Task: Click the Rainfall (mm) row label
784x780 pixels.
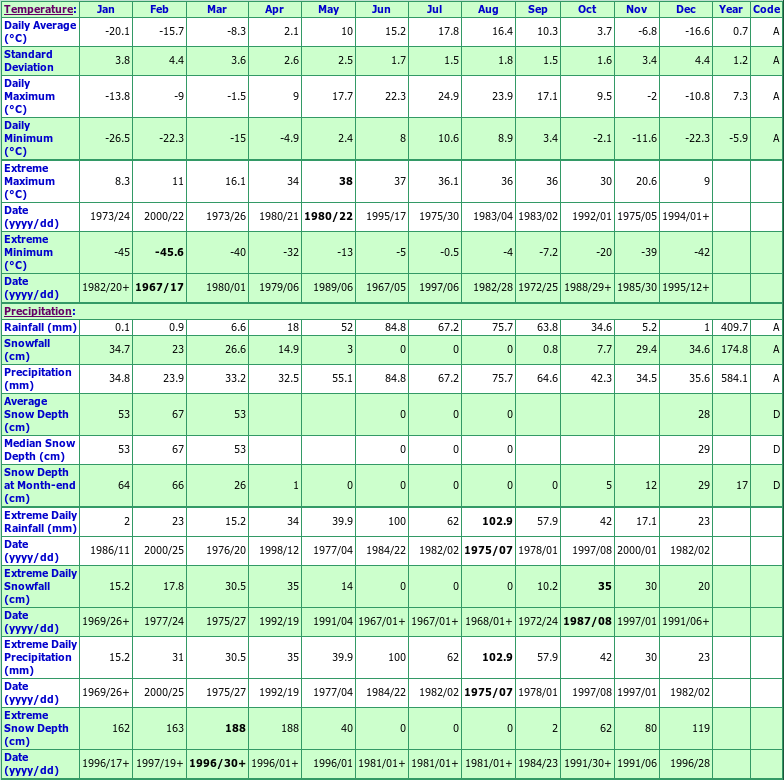Action: [40, 328]
